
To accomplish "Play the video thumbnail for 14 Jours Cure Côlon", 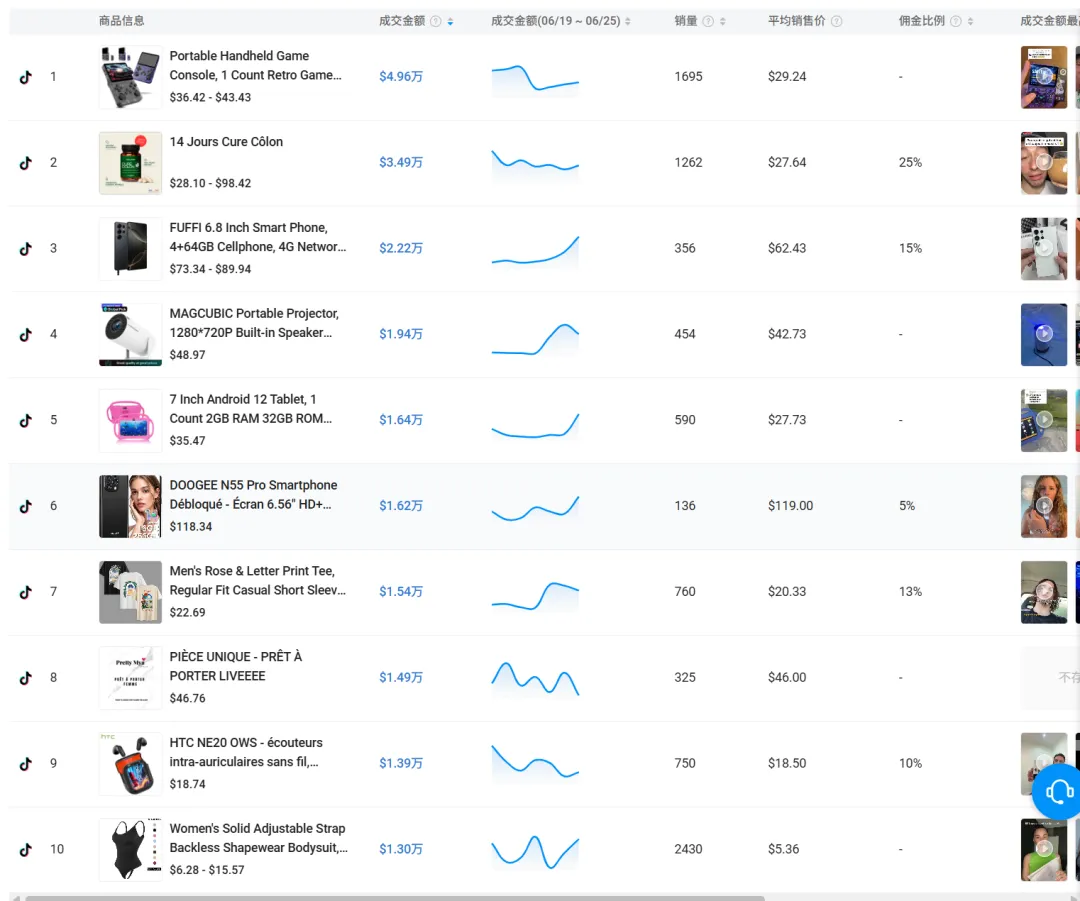I will pyautogui.click(x=1043, y=163).
